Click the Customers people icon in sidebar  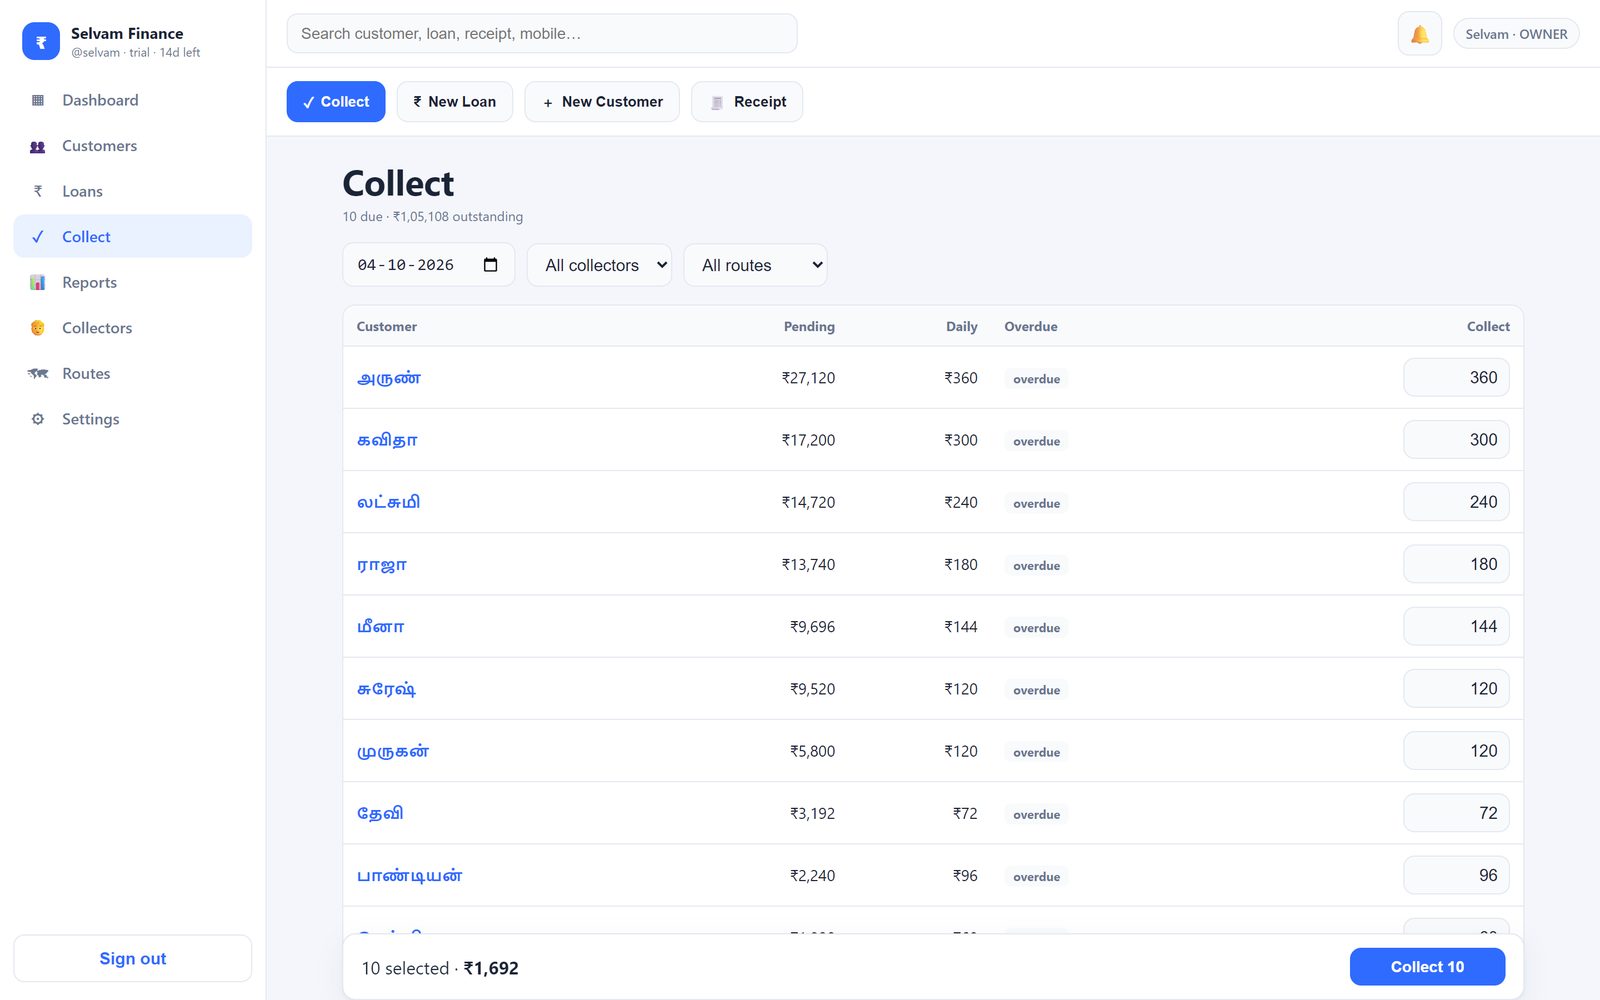(x=38, y=146)
